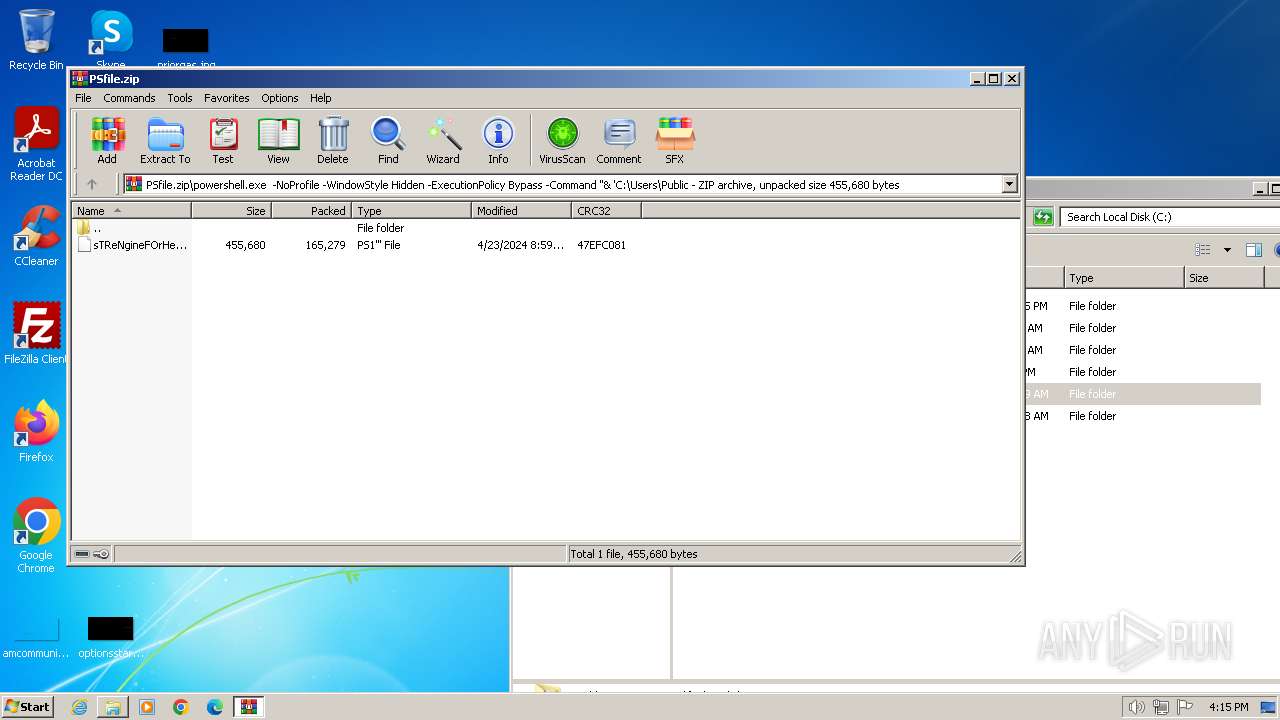
Task: Open FileZilla Client shortcut
Action: (36, 333)
